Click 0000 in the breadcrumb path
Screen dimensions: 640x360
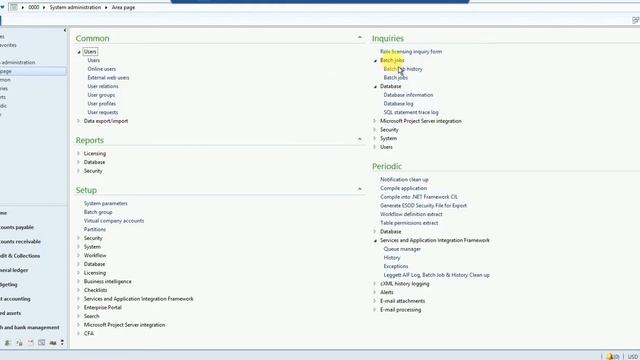[33, 7]
